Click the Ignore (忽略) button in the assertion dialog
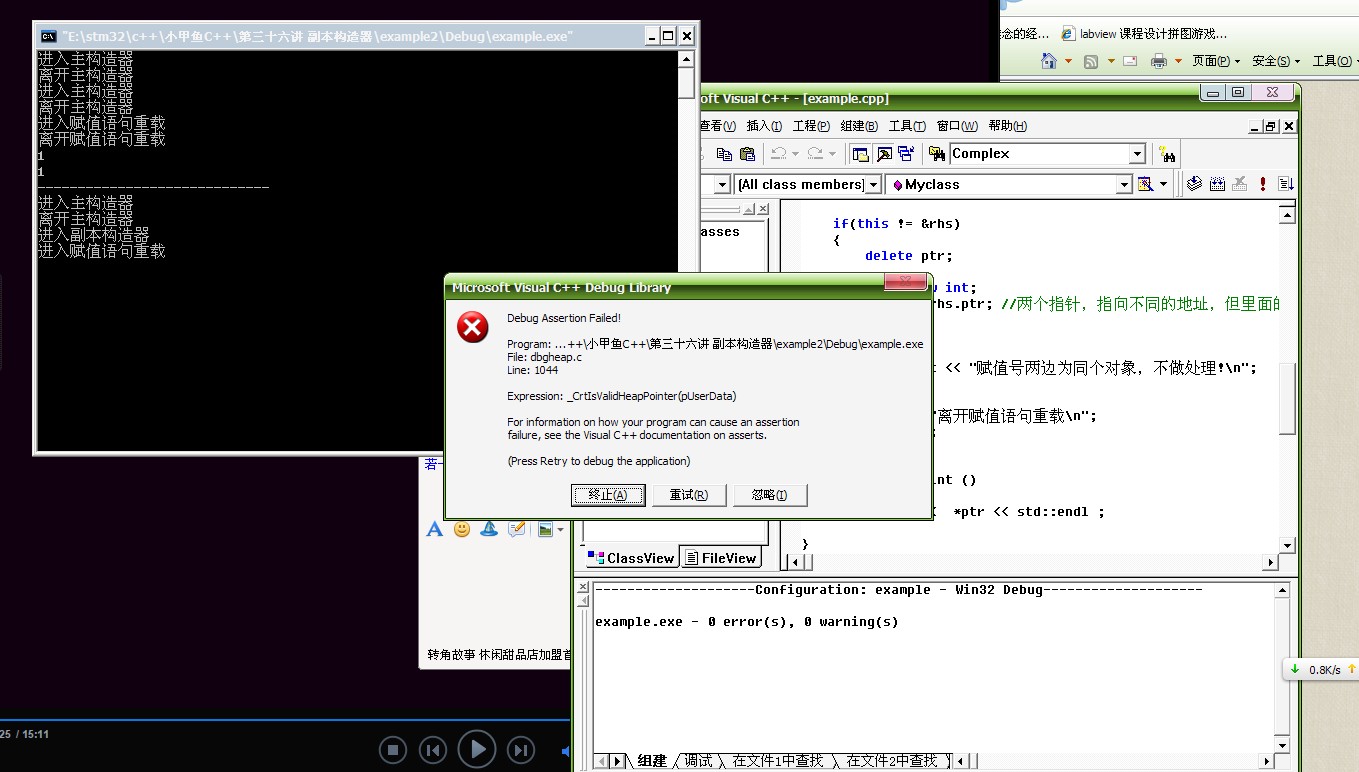 (770, 495)
